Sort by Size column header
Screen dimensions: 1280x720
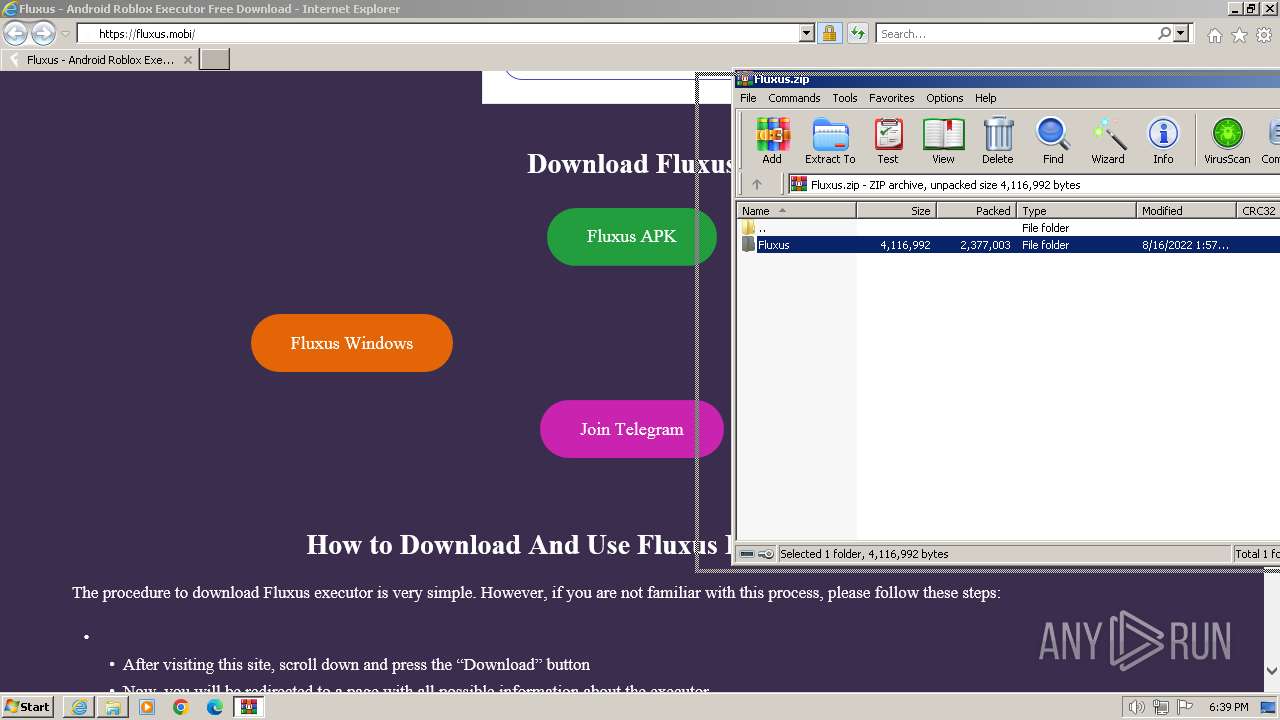(896, 211)
